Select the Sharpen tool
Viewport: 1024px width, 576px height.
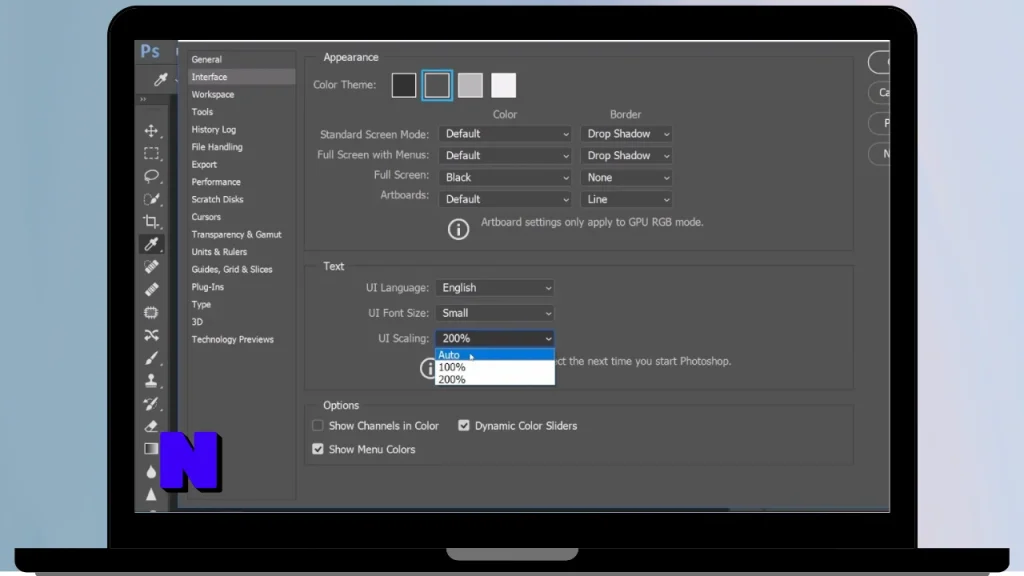coord(151,494)
